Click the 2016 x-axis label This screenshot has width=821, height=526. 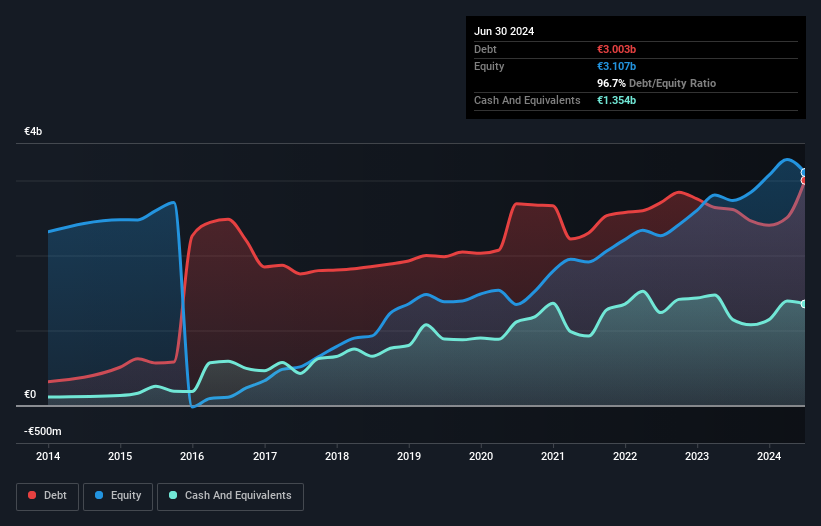(x=192, y=456)
